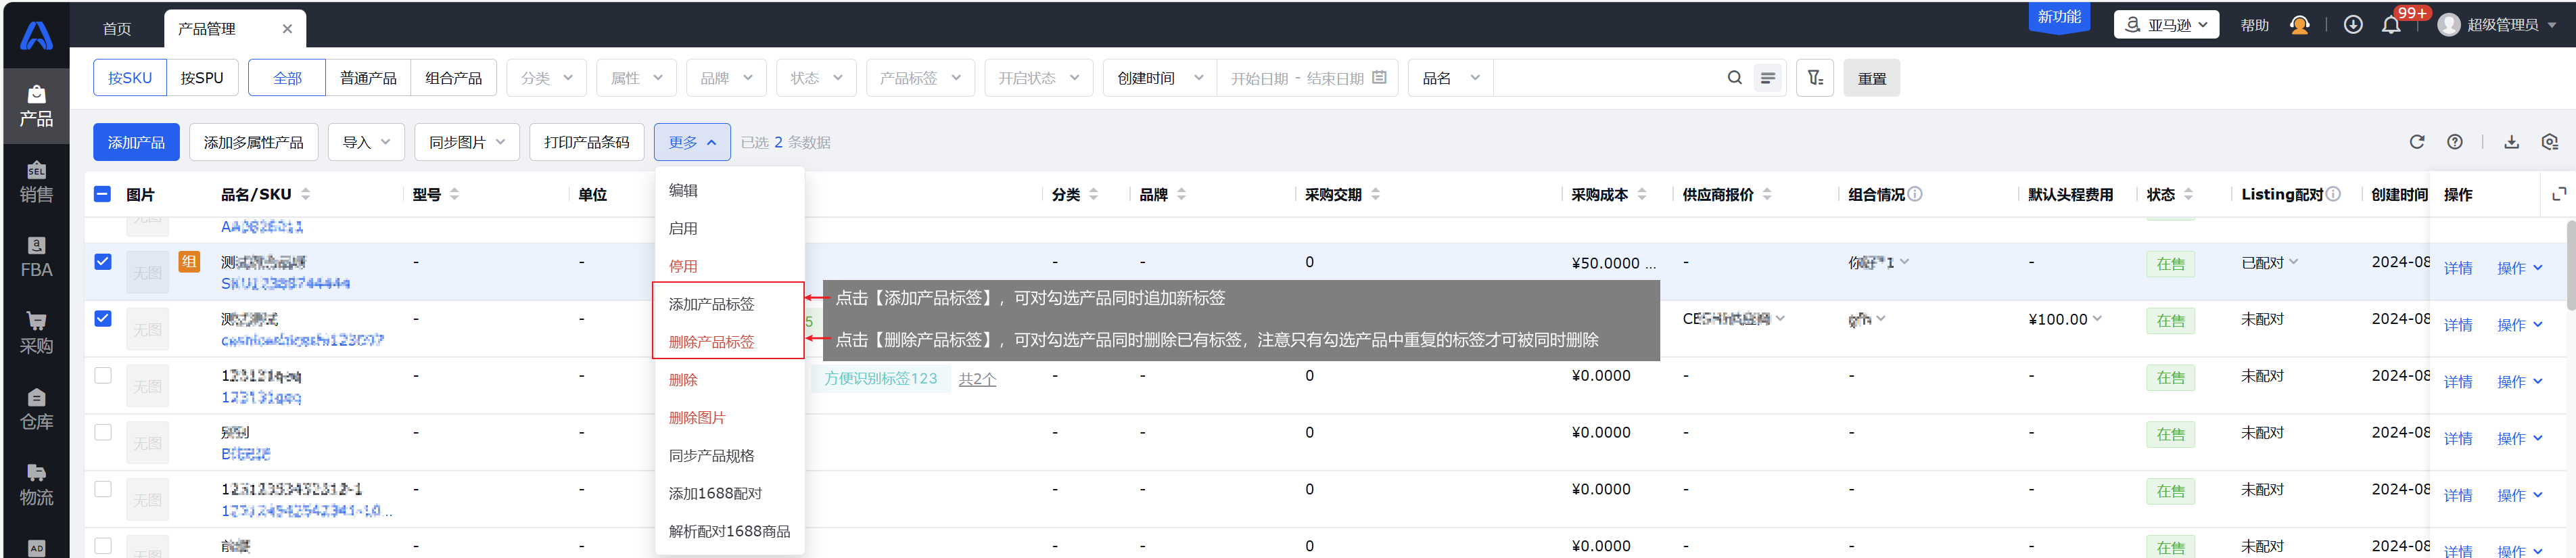Open the help question mark icon above table
Screen dimensions: 2576x558
(2454, 142)
